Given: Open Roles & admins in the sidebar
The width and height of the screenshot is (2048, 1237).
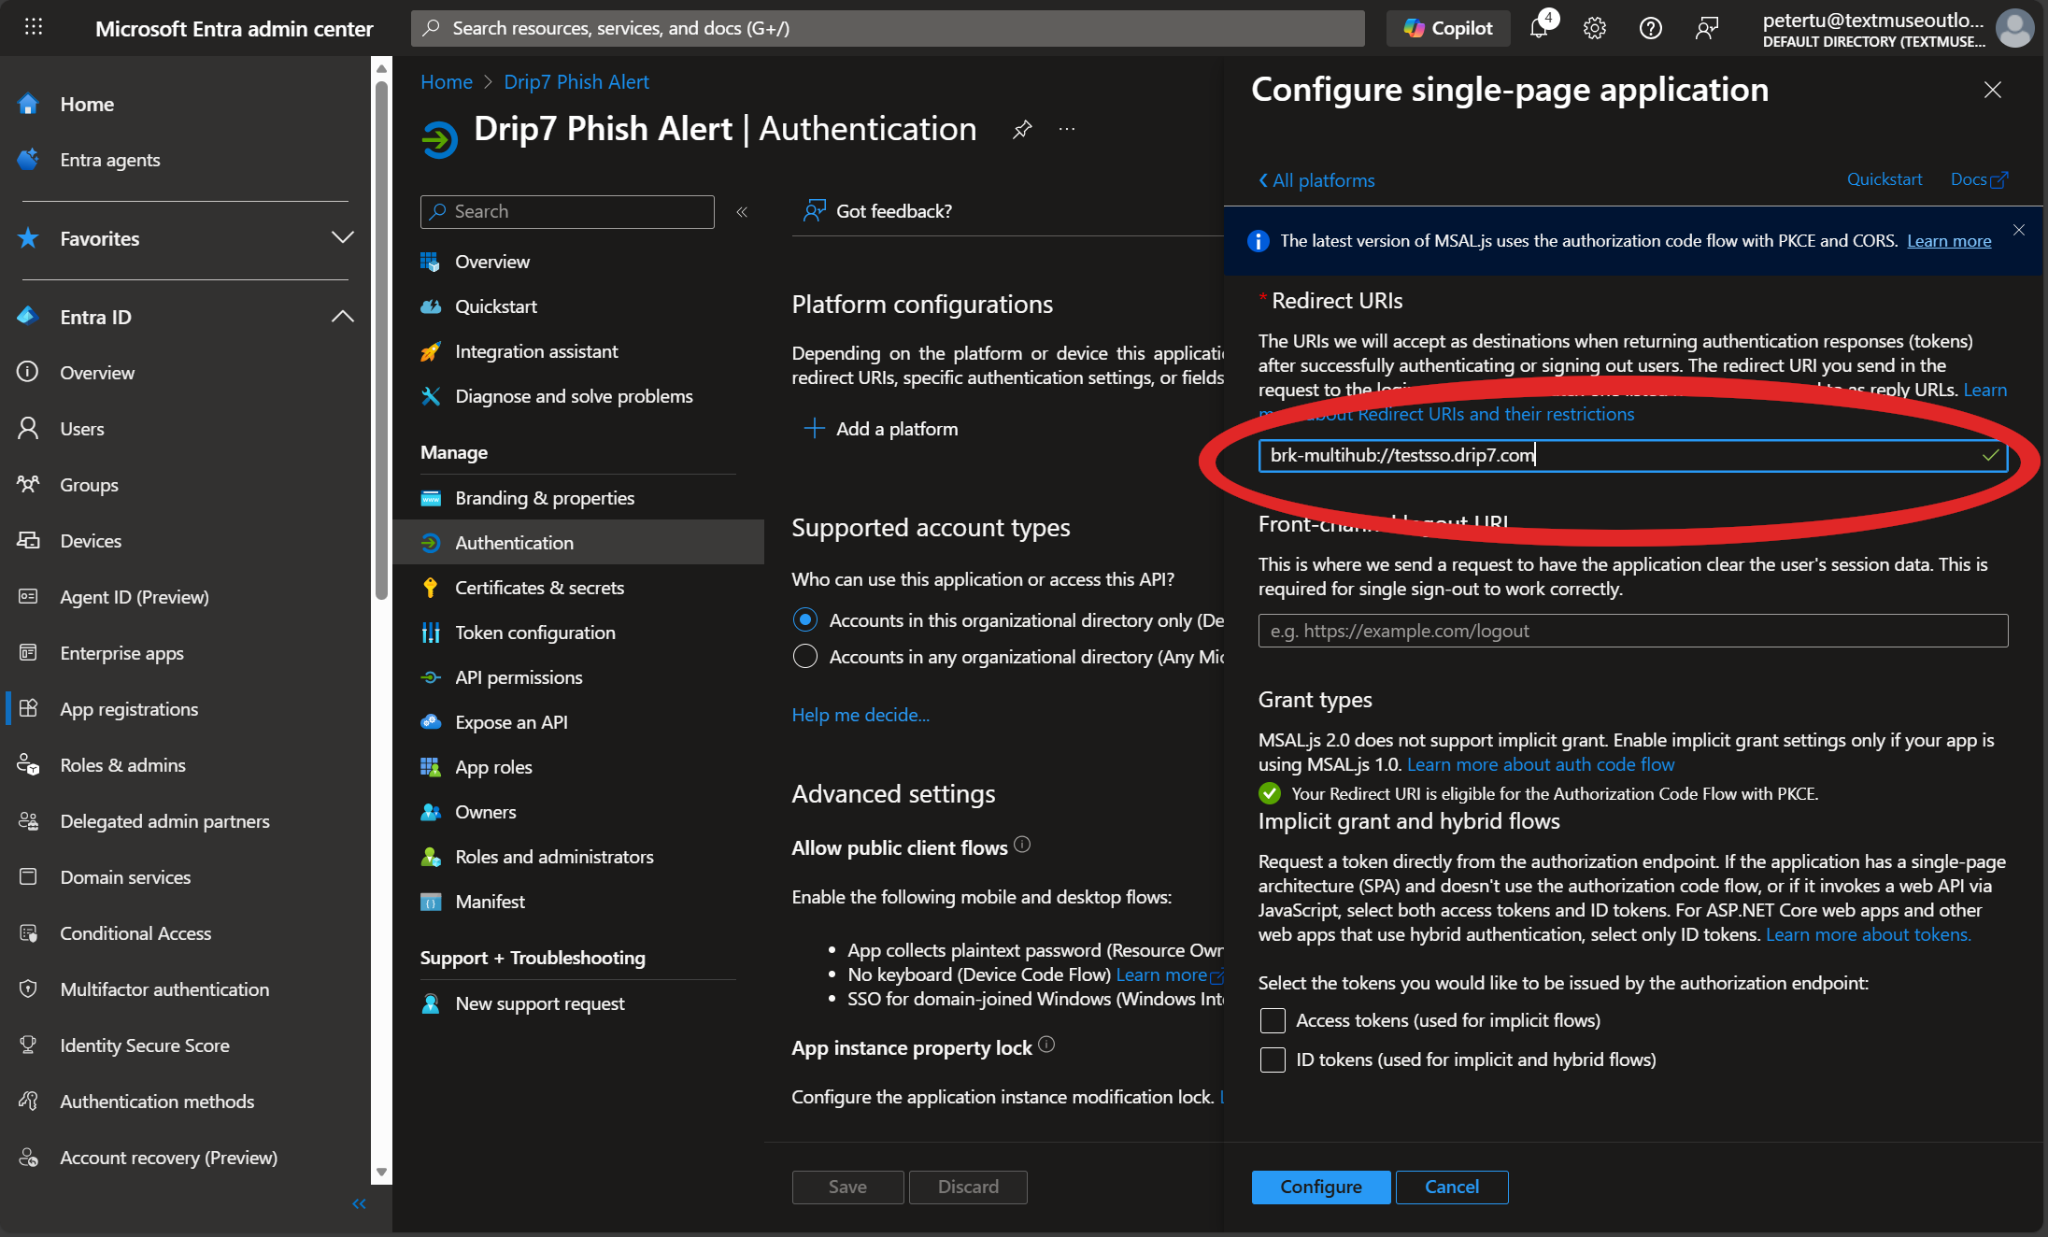Looking at the screenshot, I should (123, 765).
